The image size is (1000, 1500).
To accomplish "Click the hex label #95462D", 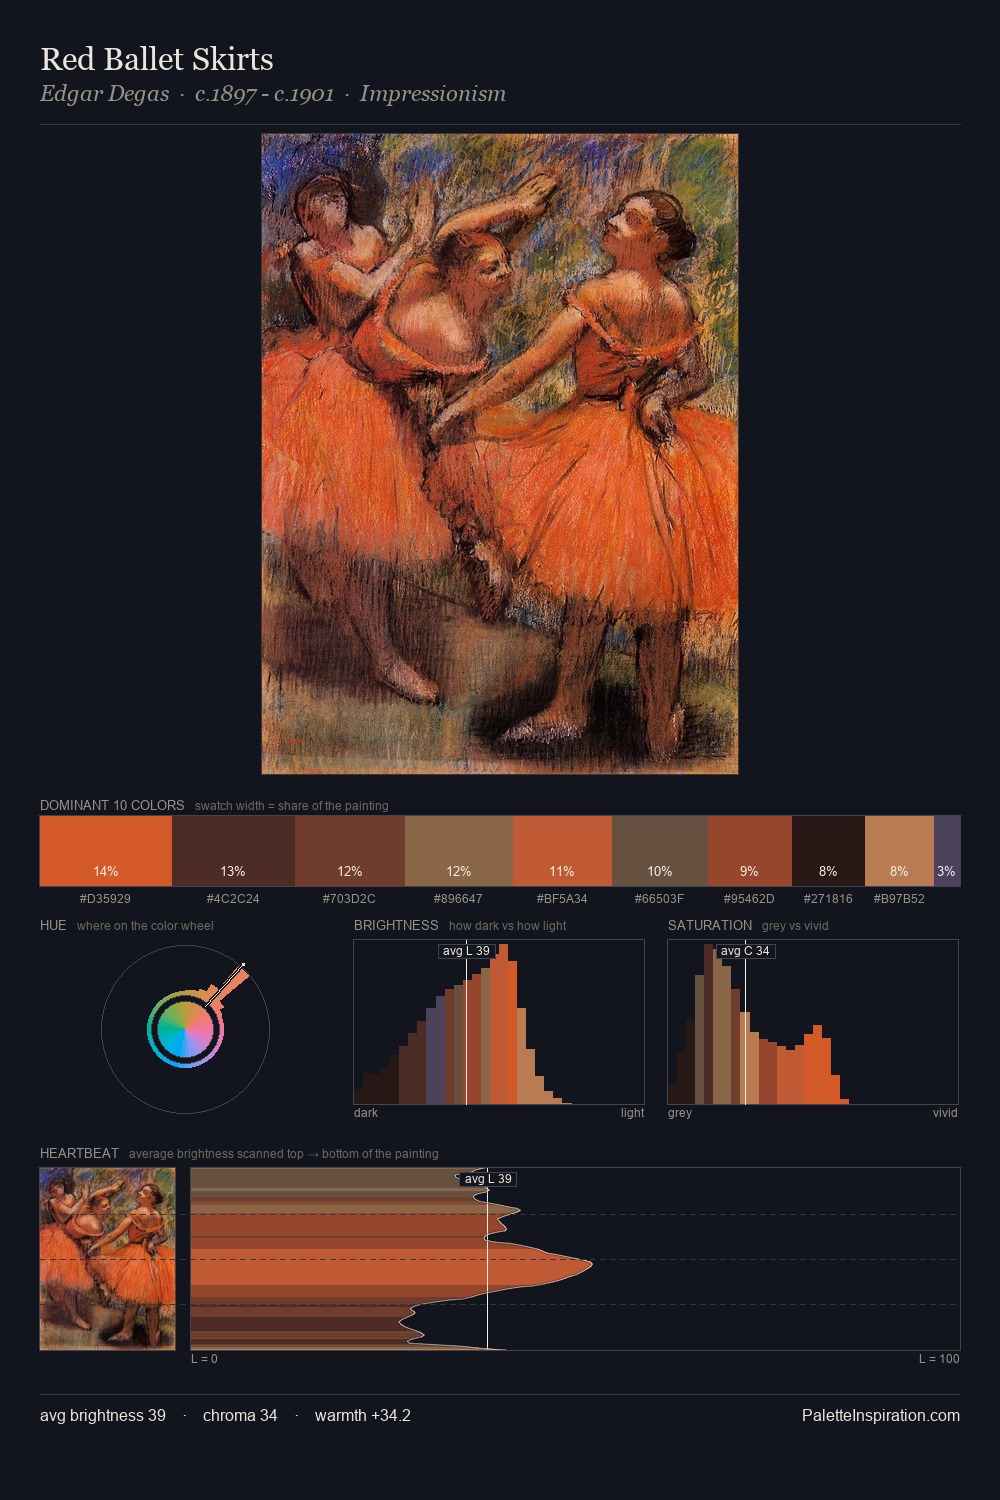I will click(x=749, y=899).
